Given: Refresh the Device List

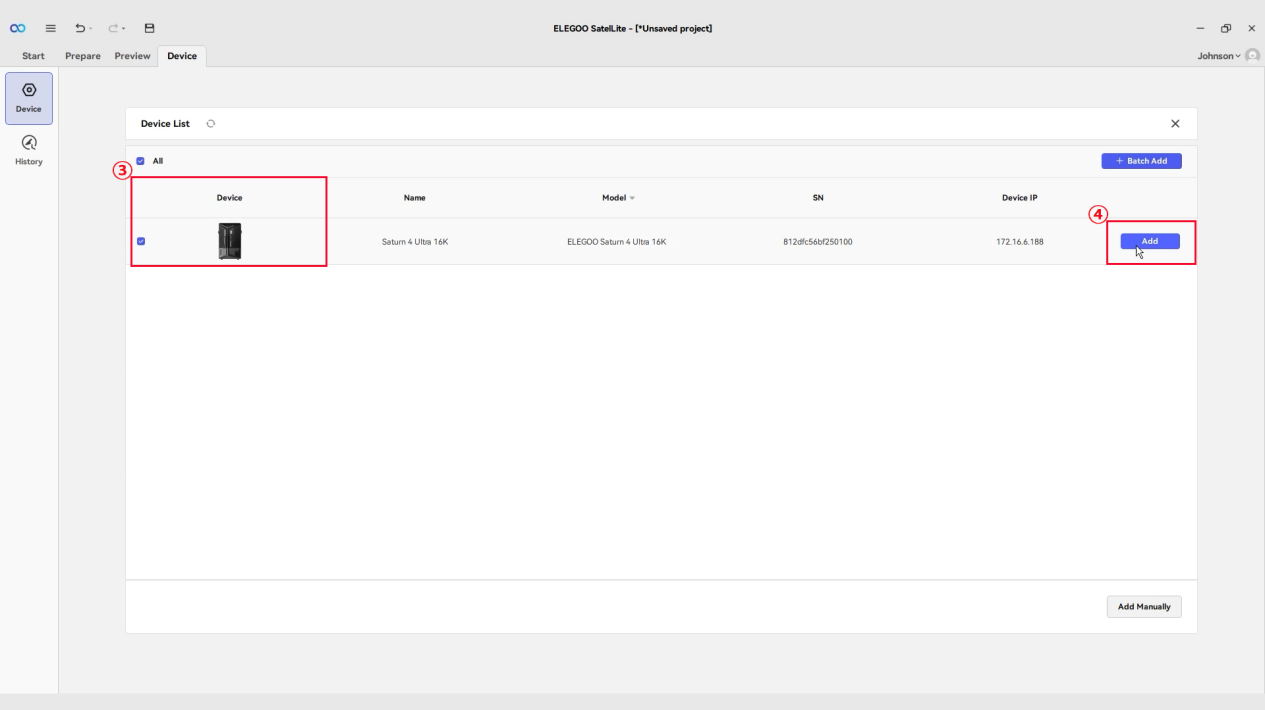Looking at the screenshot, I should click(211, 124).
